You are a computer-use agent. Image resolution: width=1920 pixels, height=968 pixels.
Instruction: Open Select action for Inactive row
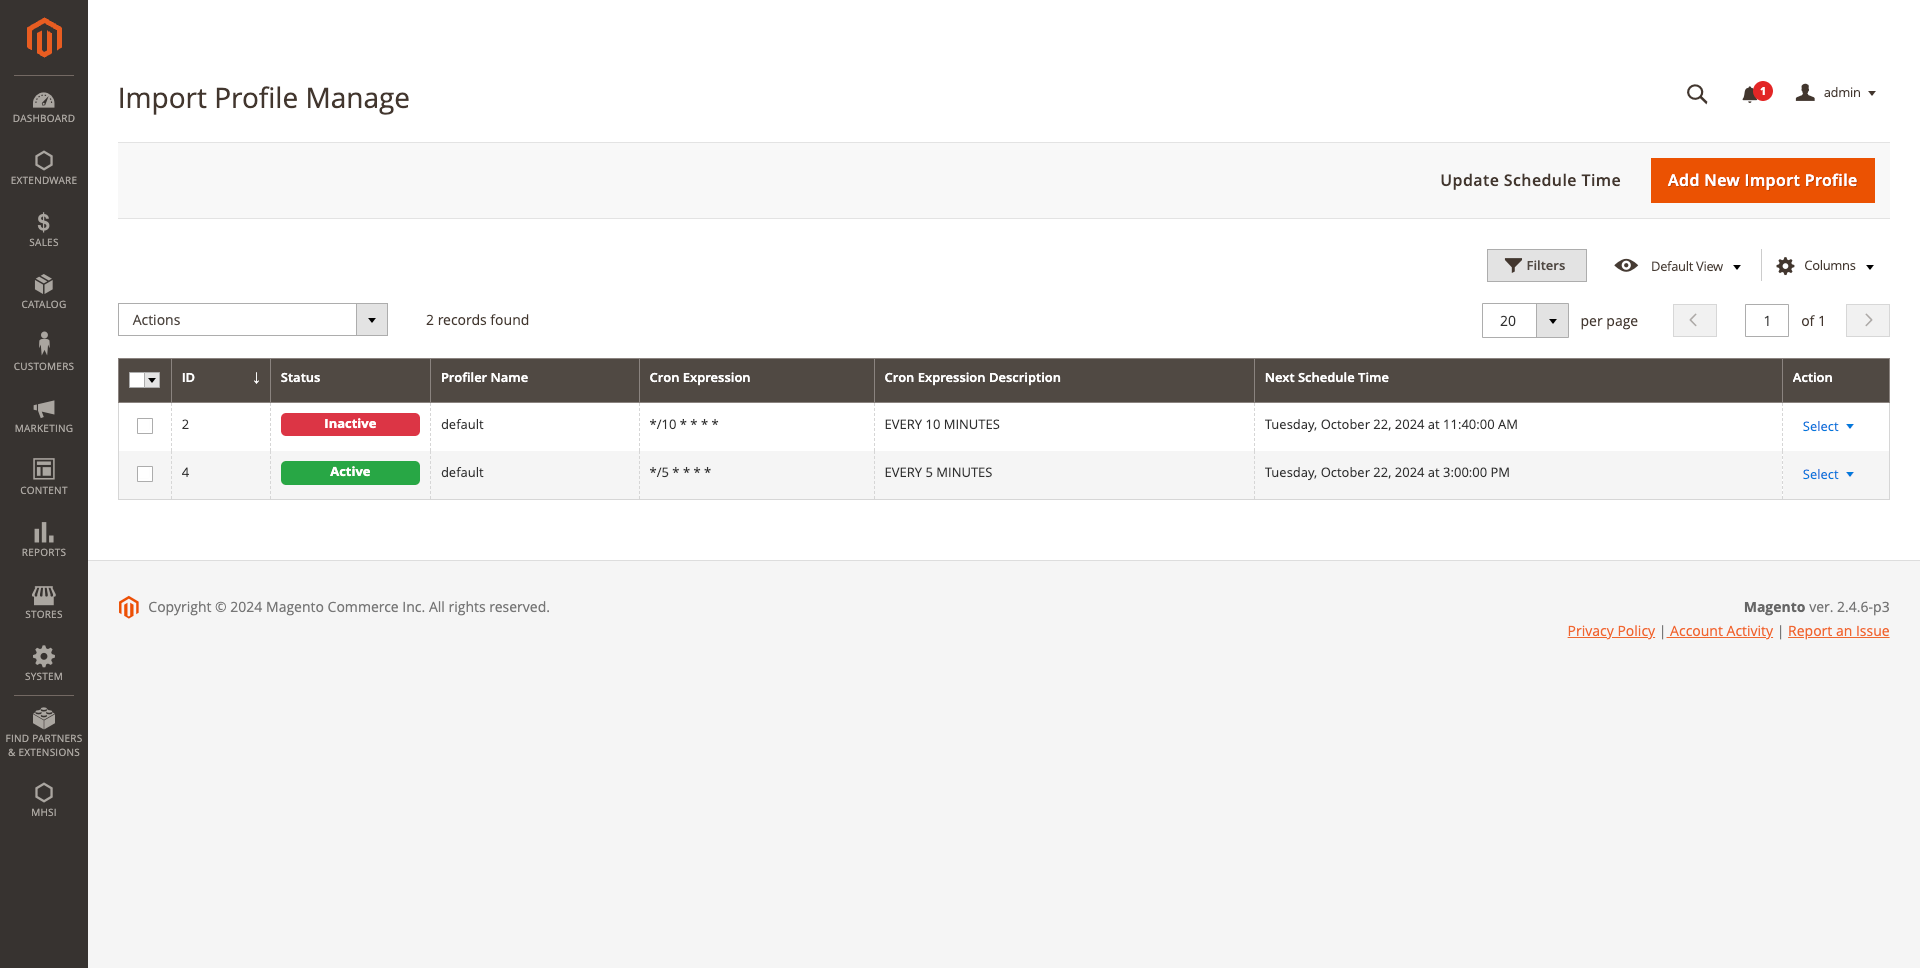[x=1828, y=426]
